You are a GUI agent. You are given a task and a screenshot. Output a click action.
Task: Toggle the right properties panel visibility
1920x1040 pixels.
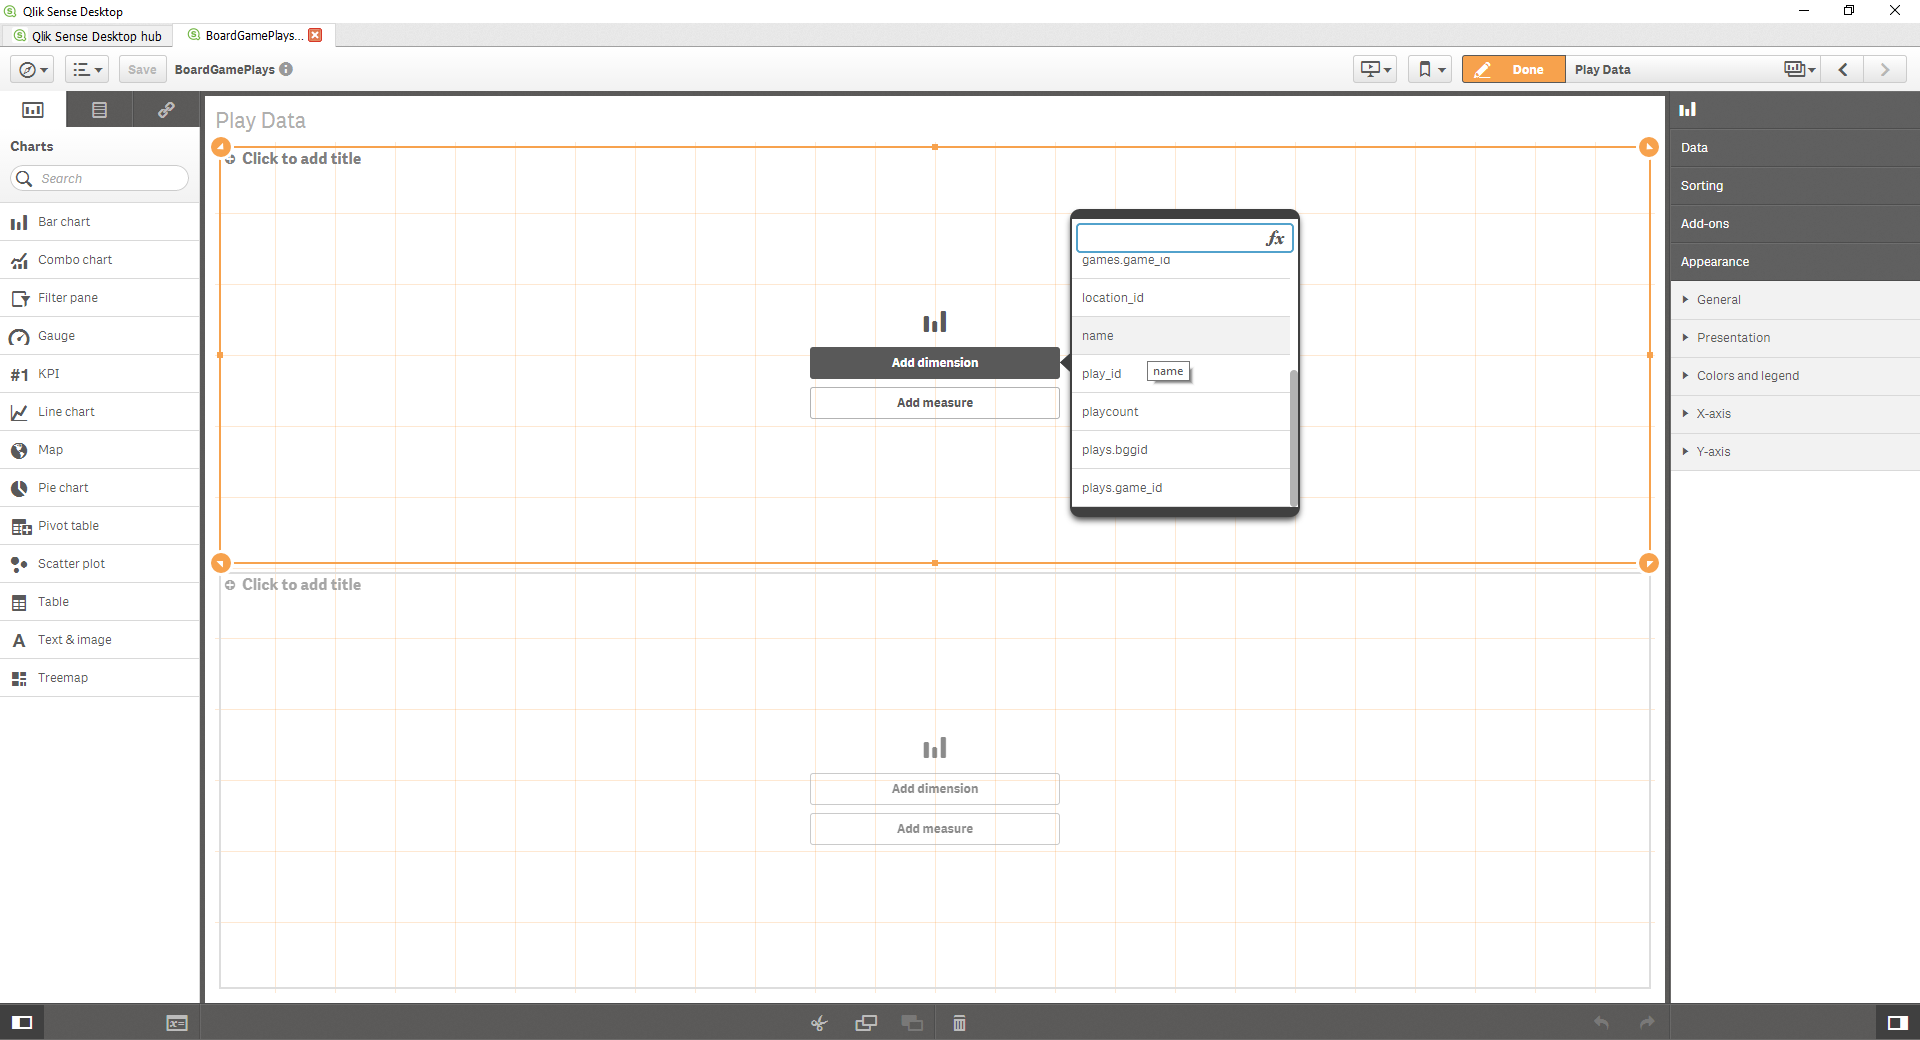click(x=1897, y=1022)
